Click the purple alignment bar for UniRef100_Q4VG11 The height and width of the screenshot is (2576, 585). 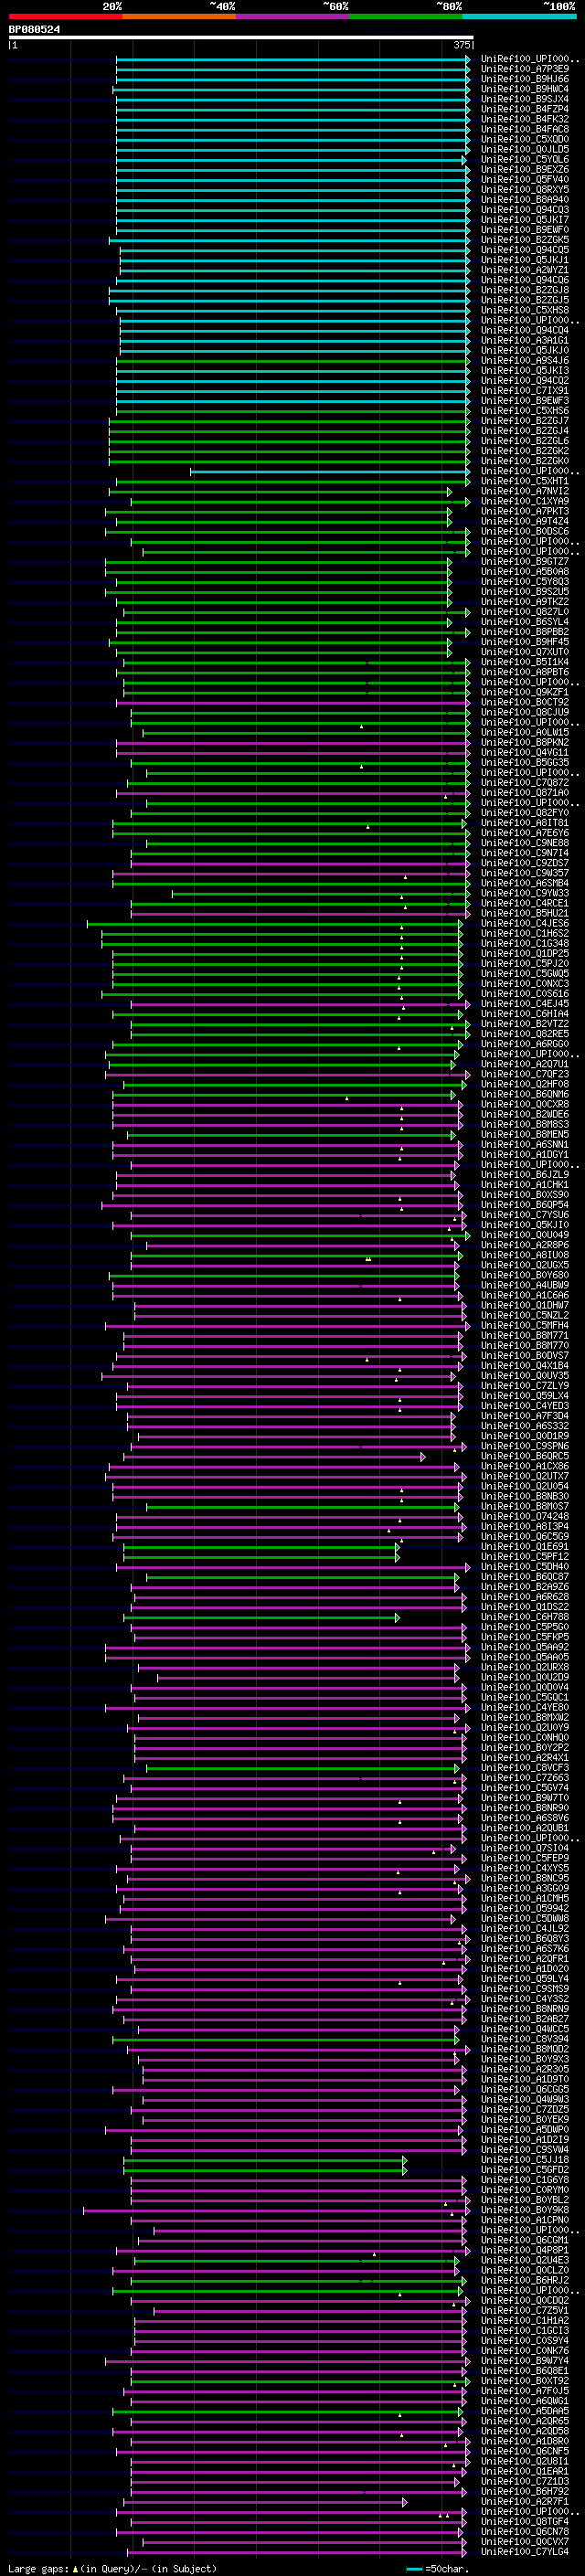[292, 752]
